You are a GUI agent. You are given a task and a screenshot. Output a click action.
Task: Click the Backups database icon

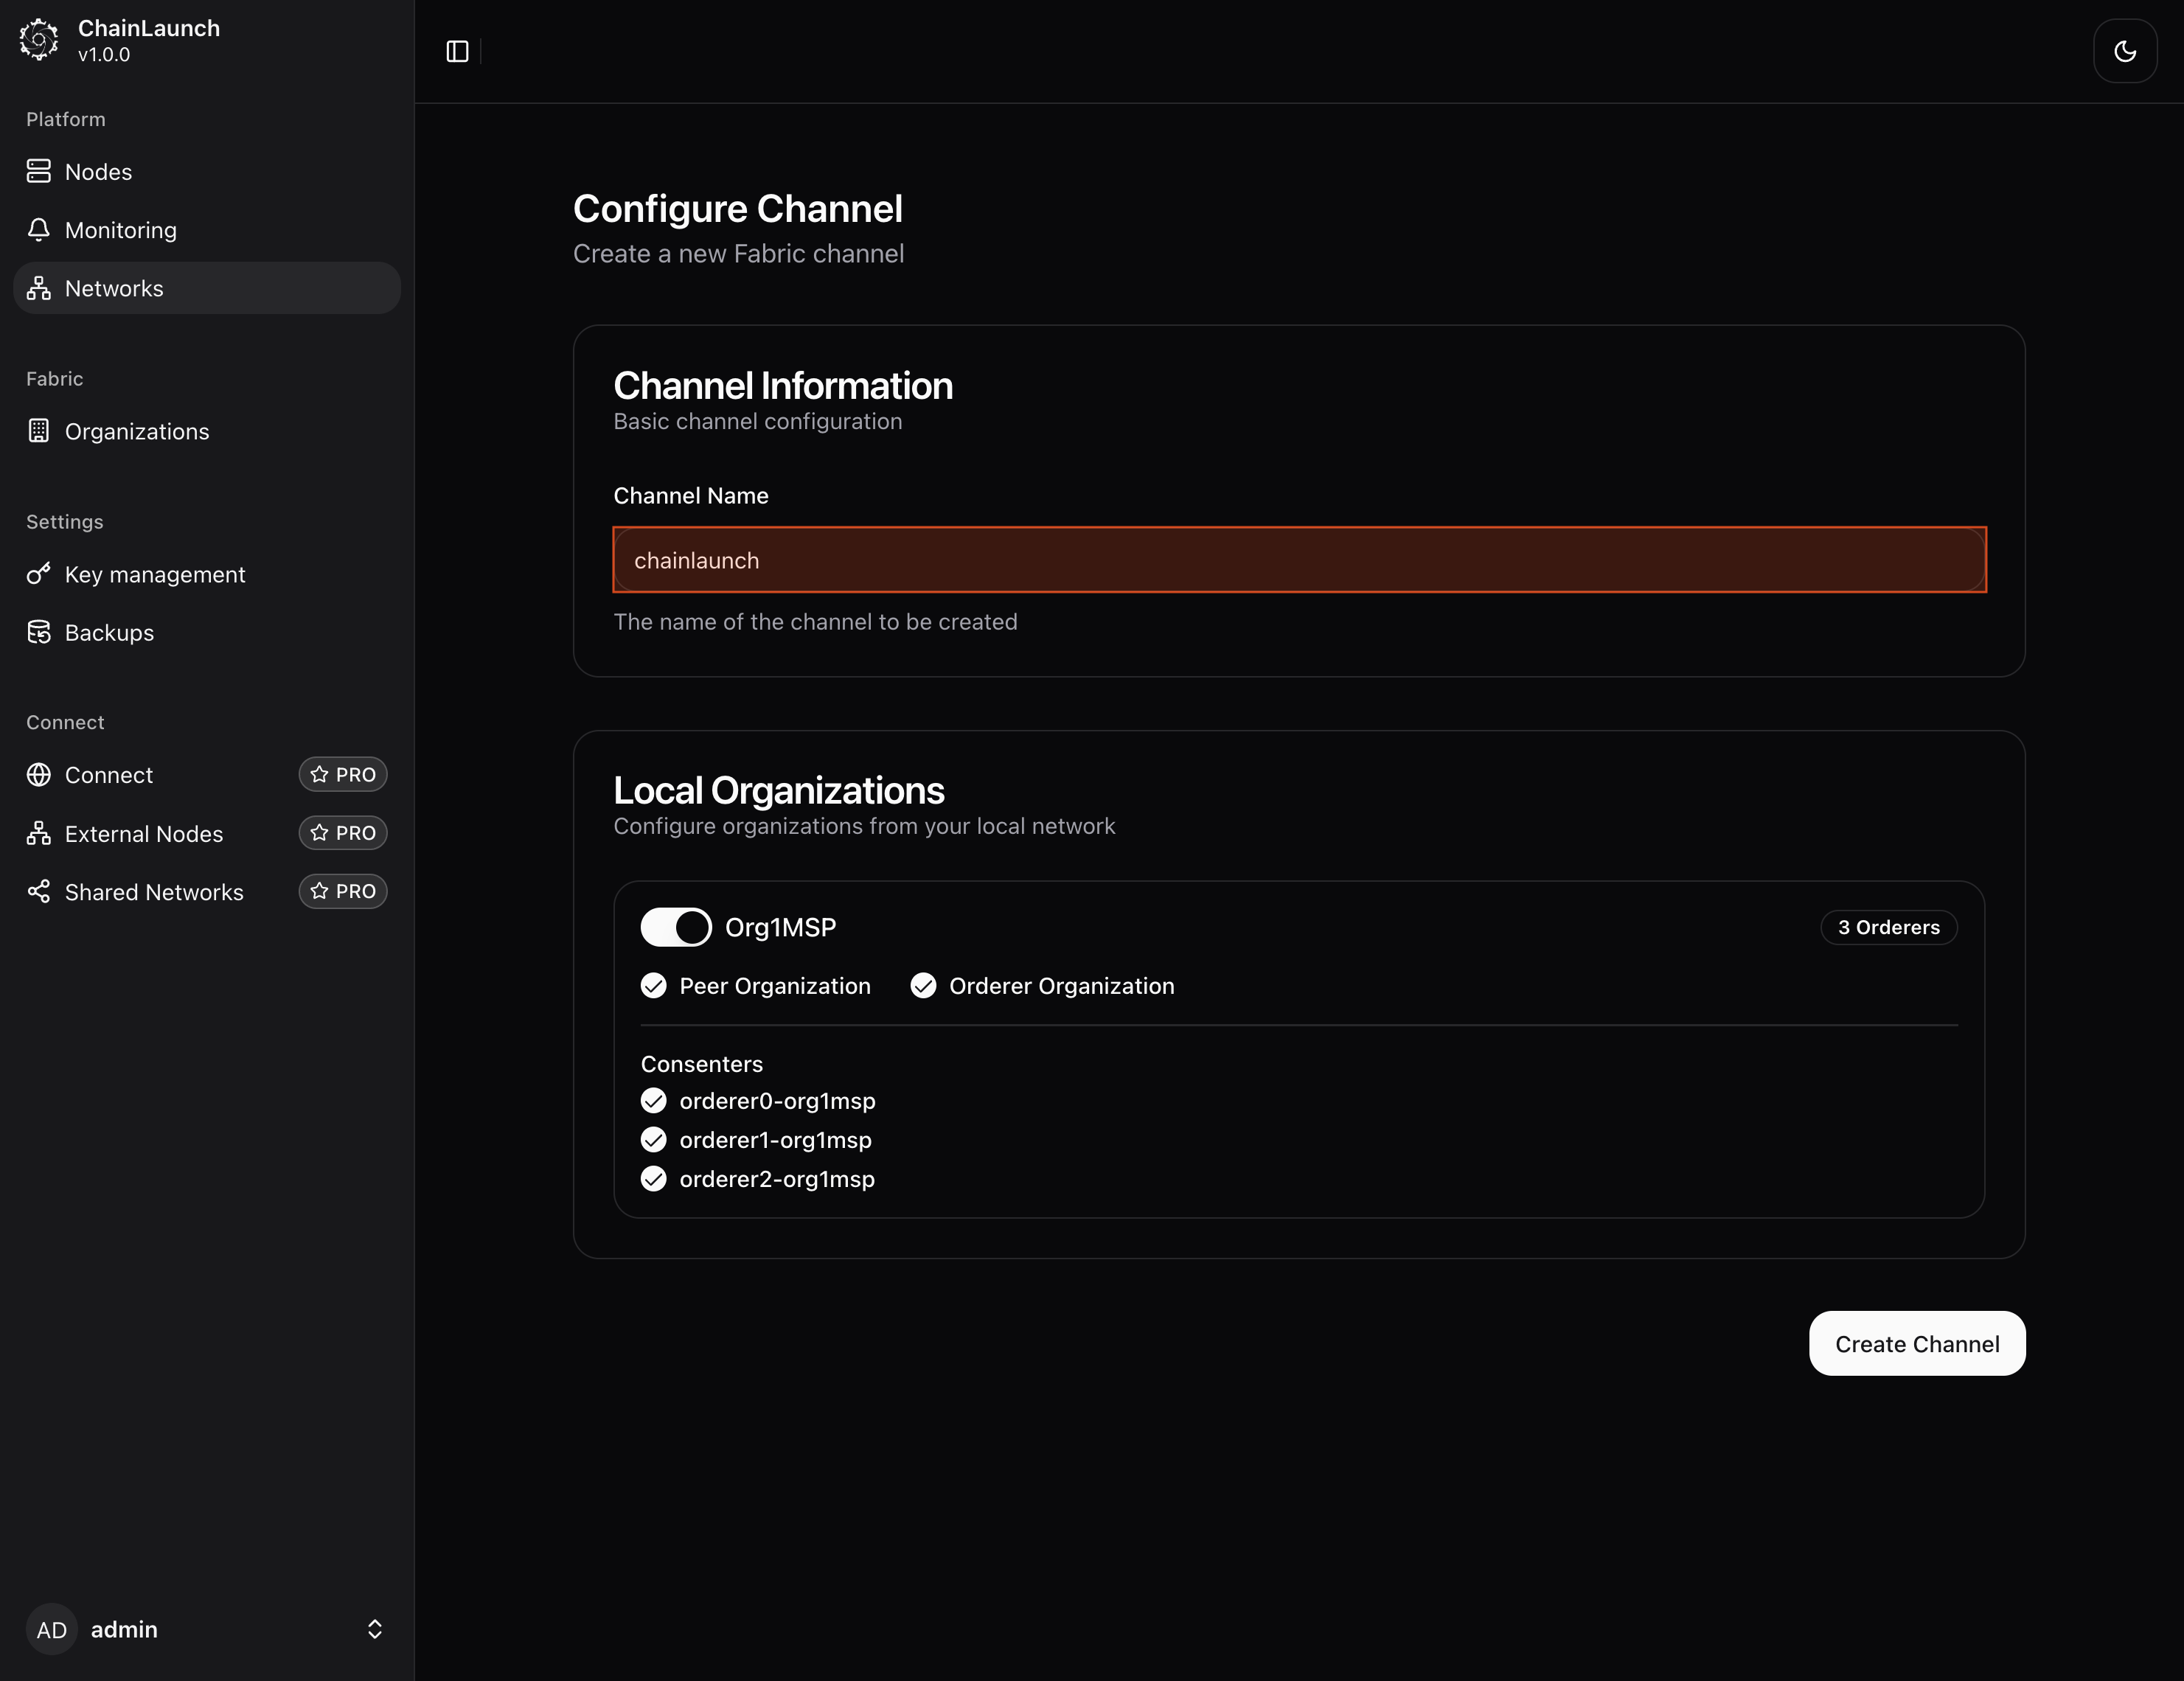point(39,632)
